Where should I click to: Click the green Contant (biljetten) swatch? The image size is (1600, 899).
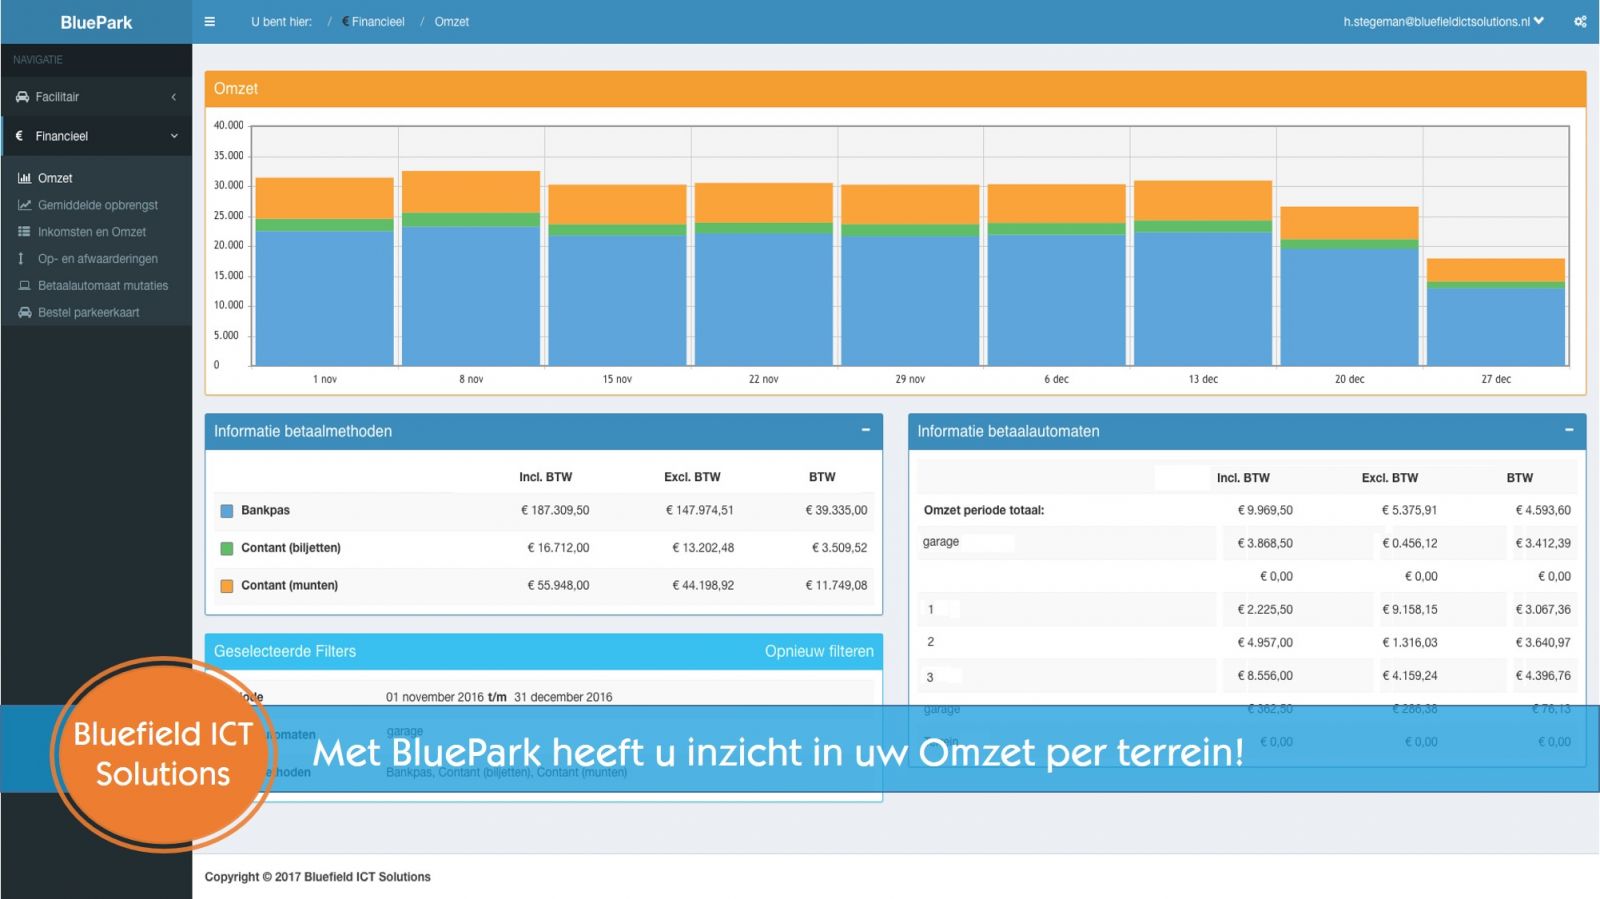tap(227, 549)
